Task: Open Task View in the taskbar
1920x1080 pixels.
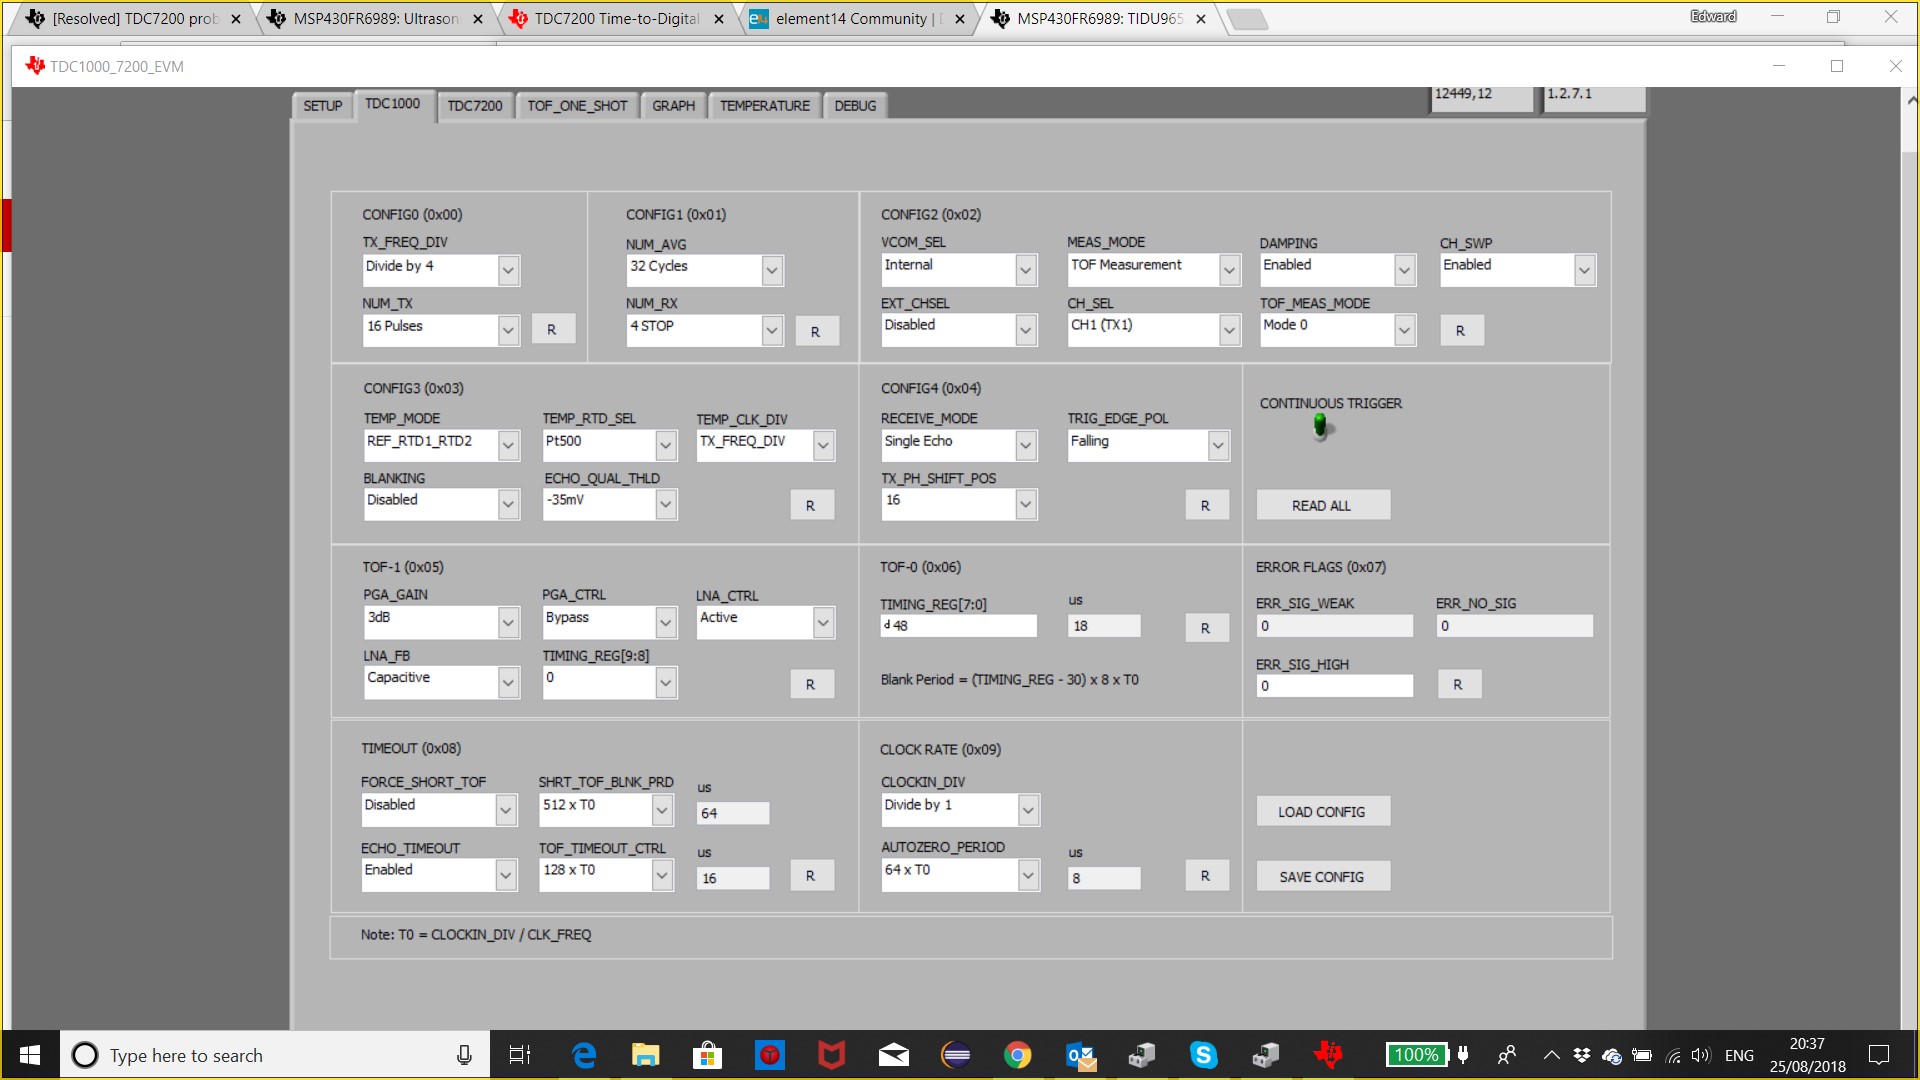Action: tap(520, 1055)
